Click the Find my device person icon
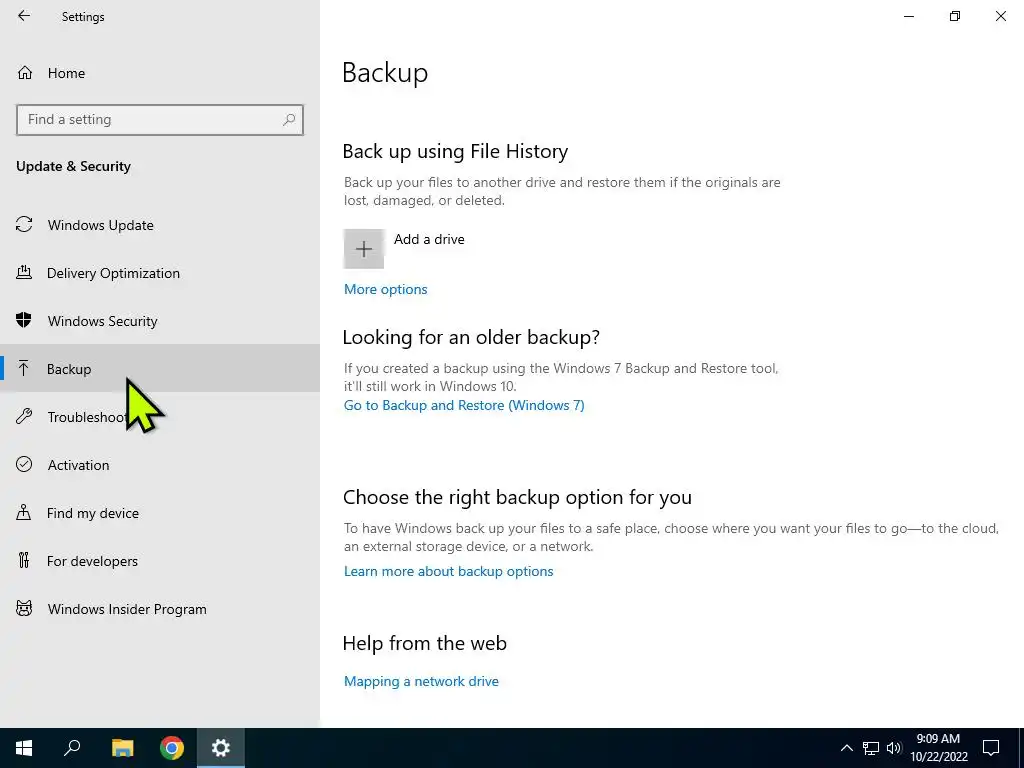This screenshot has height=768, width=1024. 24,512
